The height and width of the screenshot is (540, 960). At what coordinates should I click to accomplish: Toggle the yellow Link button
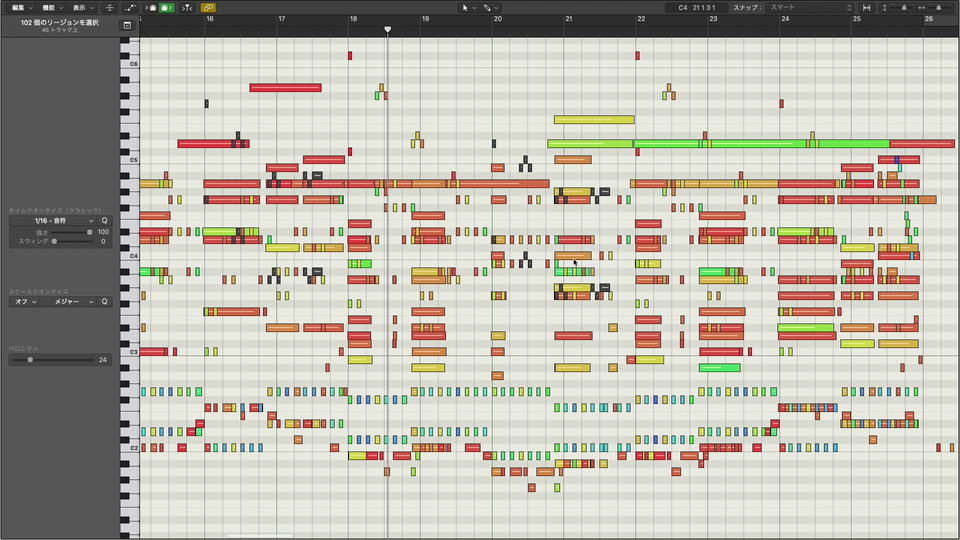click(208, 8)
